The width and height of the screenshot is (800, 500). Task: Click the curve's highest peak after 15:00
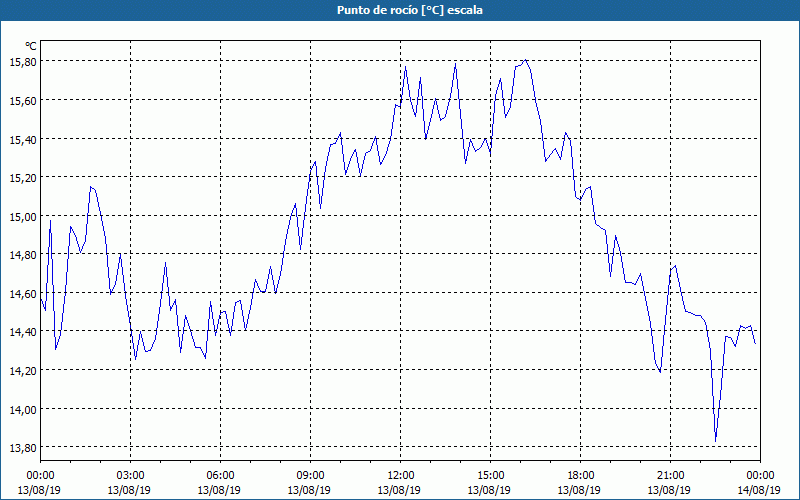(x=526, y=60)
